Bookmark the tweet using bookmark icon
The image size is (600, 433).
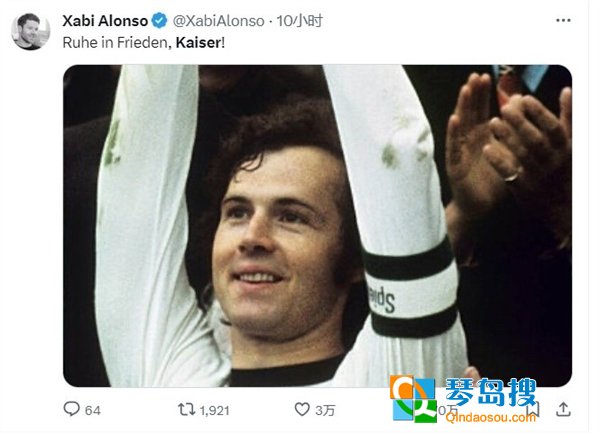(534, 410)
